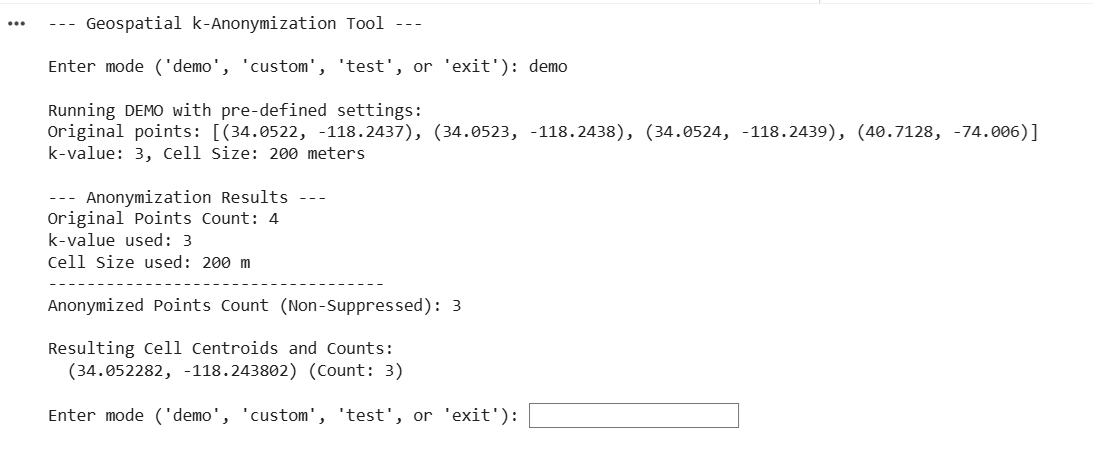Screen dimensions: 1093x465
Task: Click the dashed separator line
Action: [x=215, y=284]
